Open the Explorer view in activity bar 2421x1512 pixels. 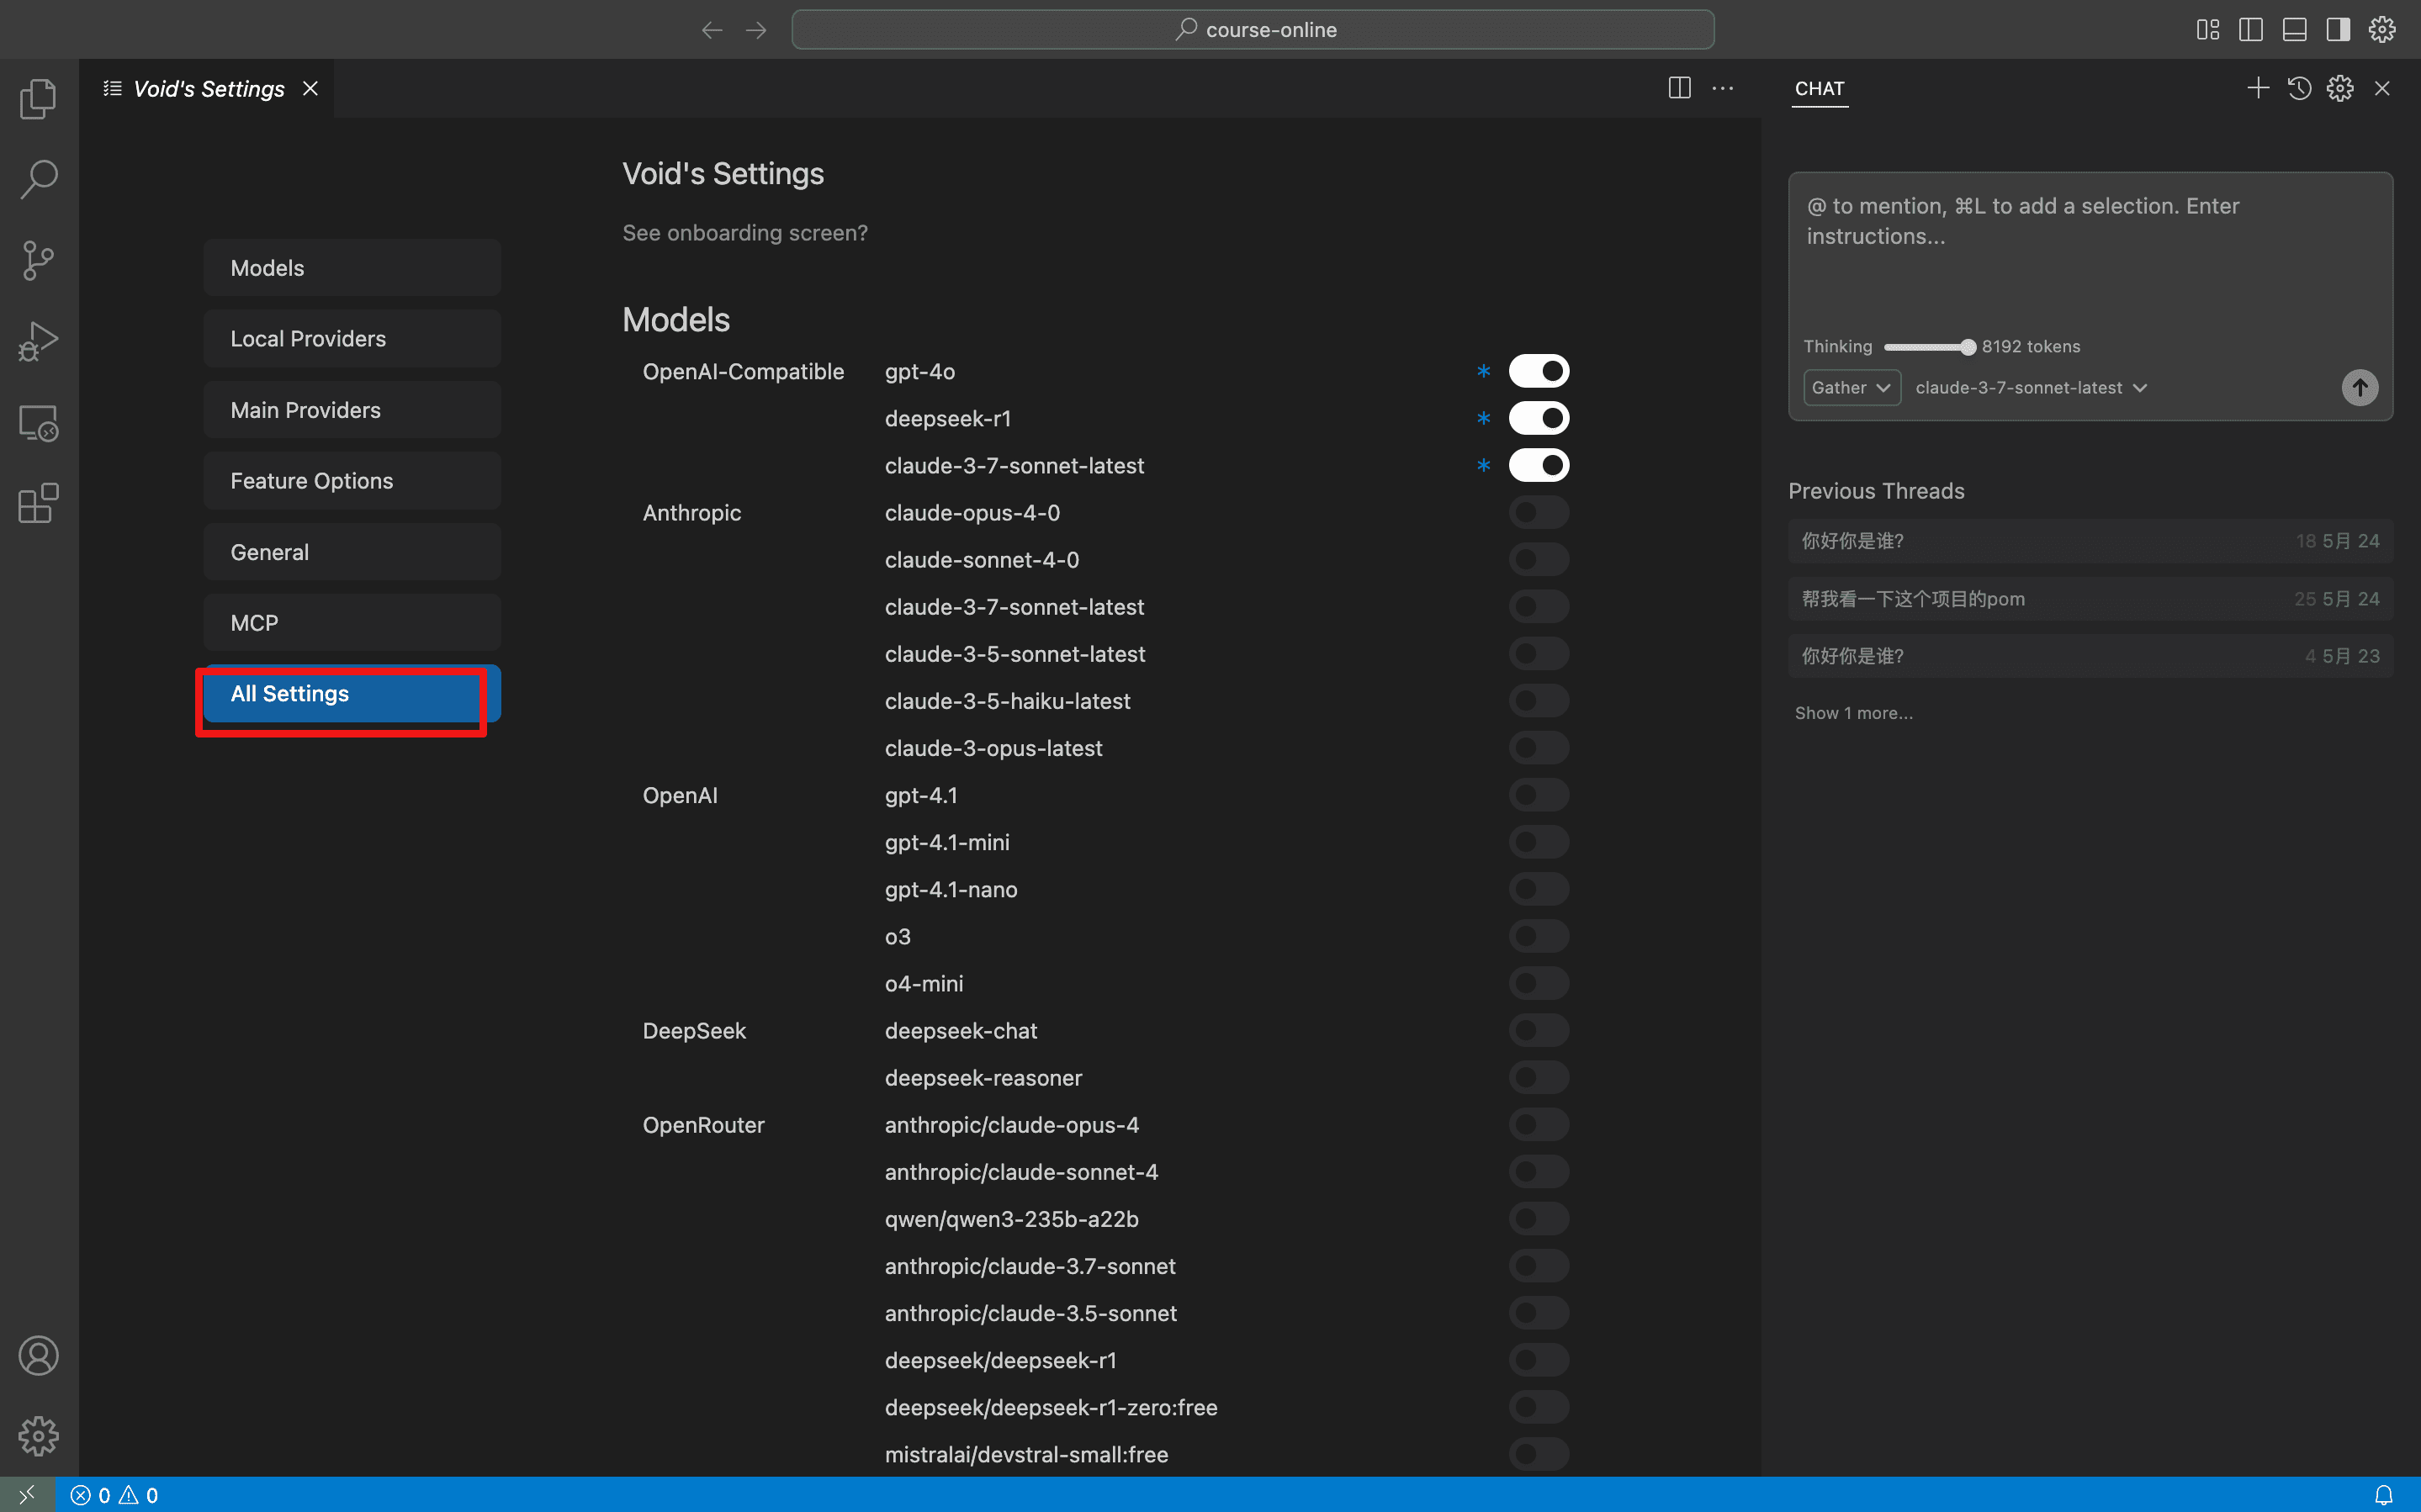coord(38,99)
